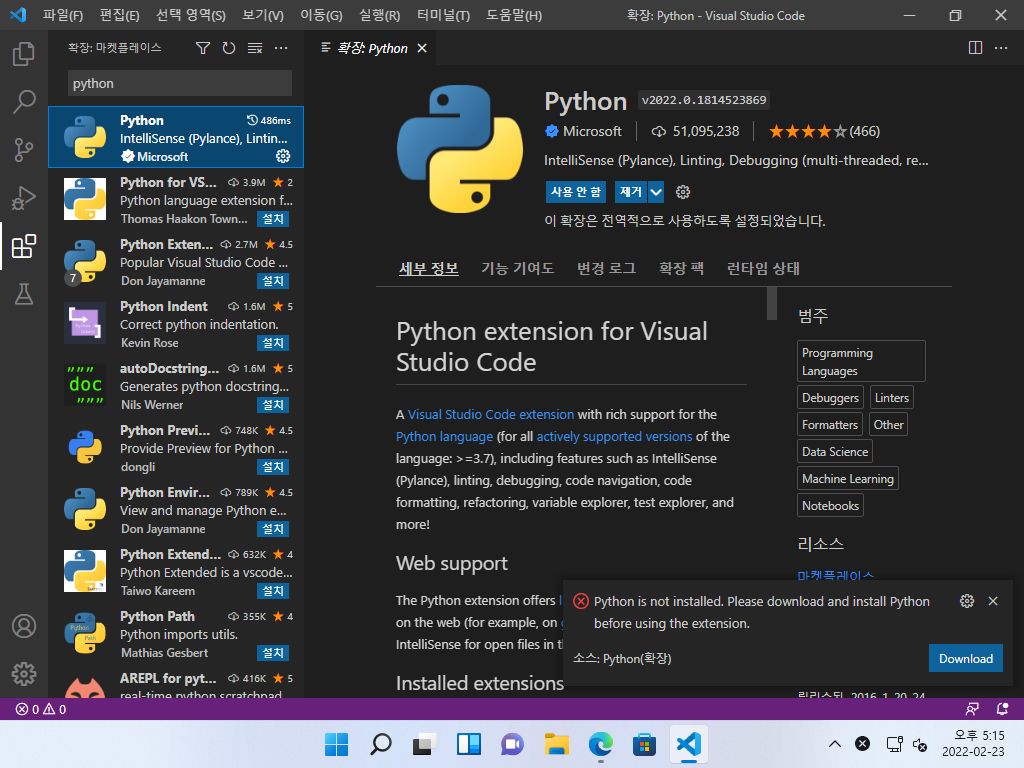Image resolution: width=1024 pixels, height=768 pixels.
Task: Open Testing flask icon
Action: coord(24,295)
